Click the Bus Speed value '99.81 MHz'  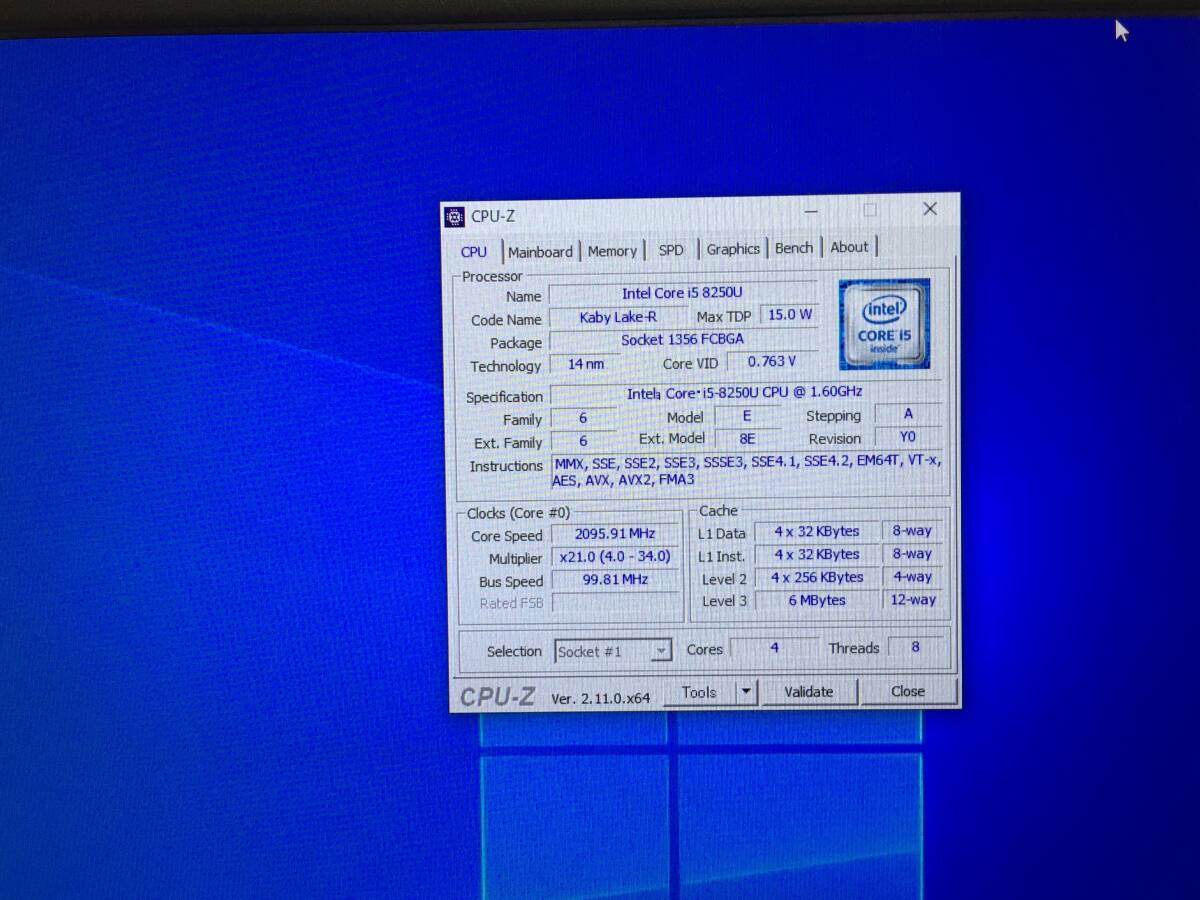[x=615, y=580]
